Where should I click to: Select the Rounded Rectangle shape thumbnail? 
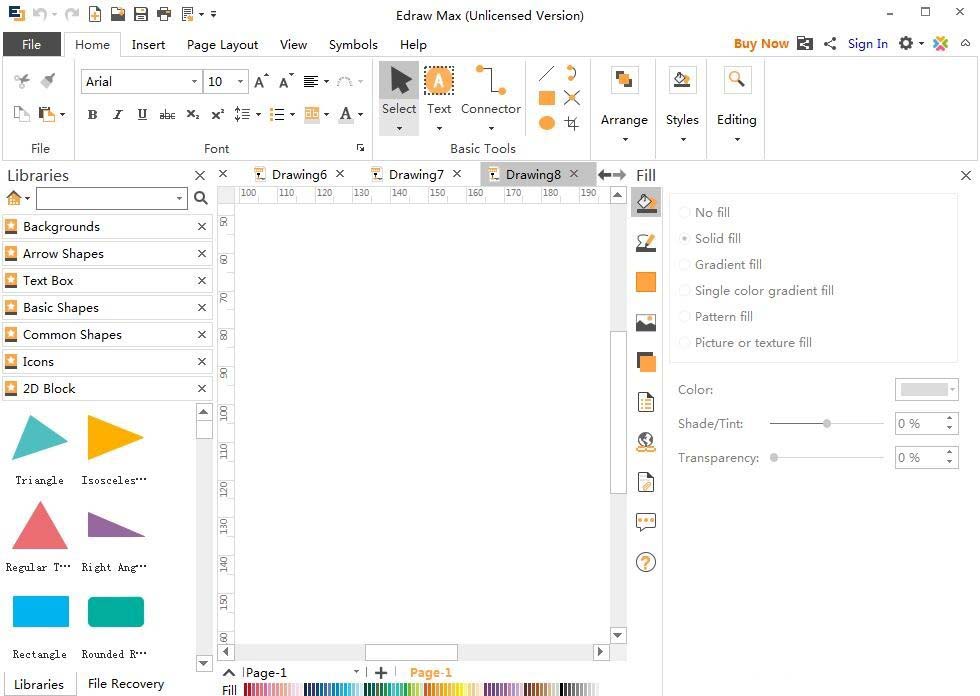tap(116, 612)
